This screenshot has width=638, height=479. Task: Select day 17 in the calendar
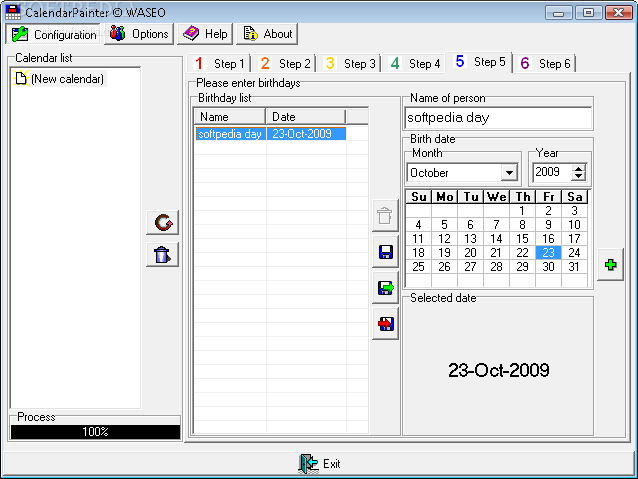tap(574, 239)
